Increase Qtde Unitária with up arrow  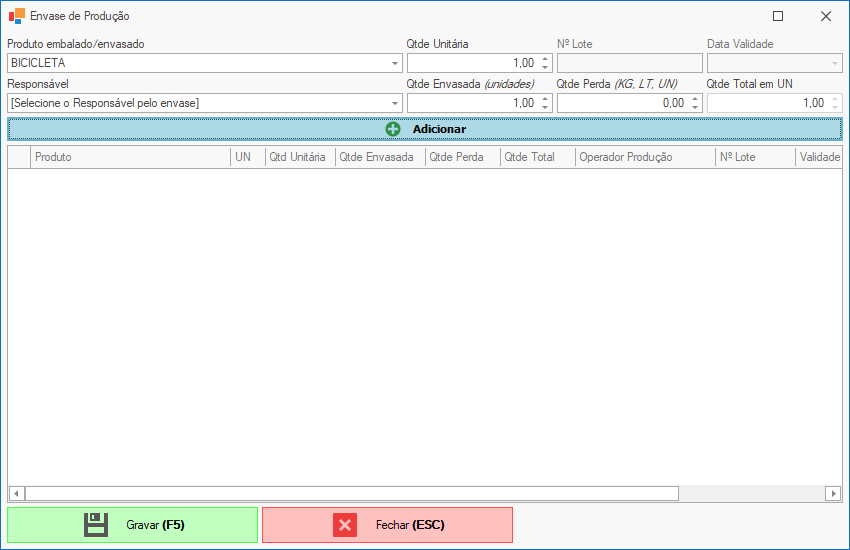tap(545, 59)
